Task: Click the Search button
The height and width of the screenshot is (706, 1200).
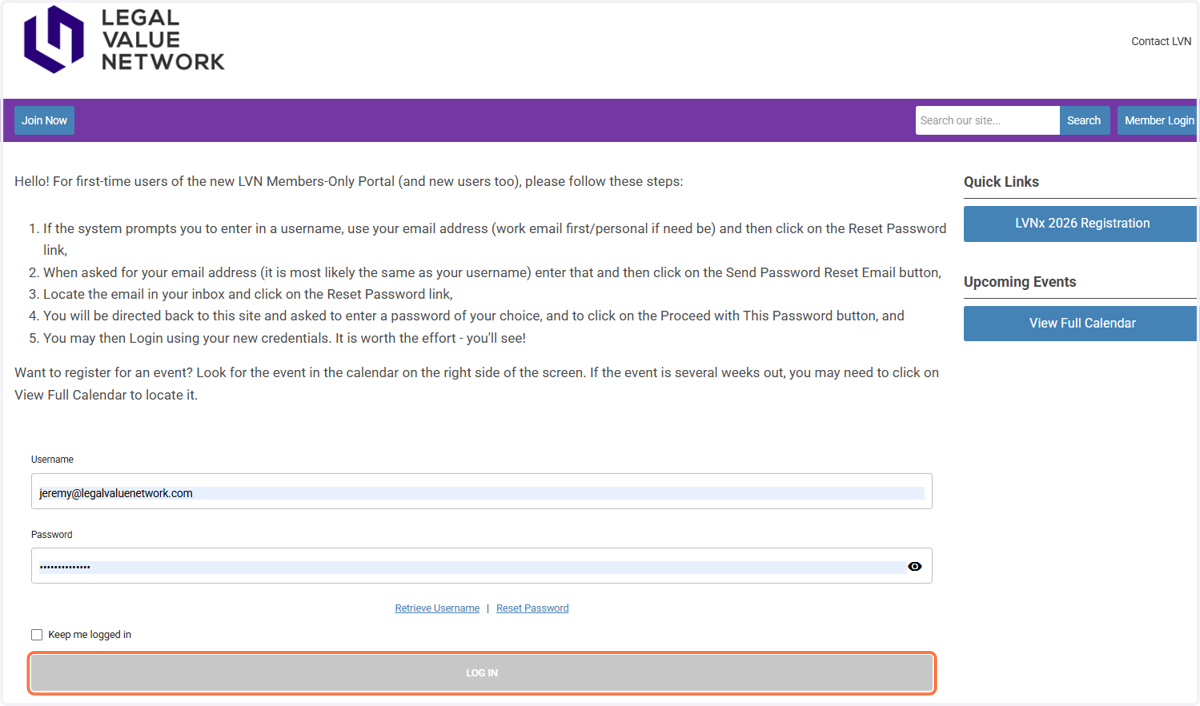Action: tap(1084, 120)
